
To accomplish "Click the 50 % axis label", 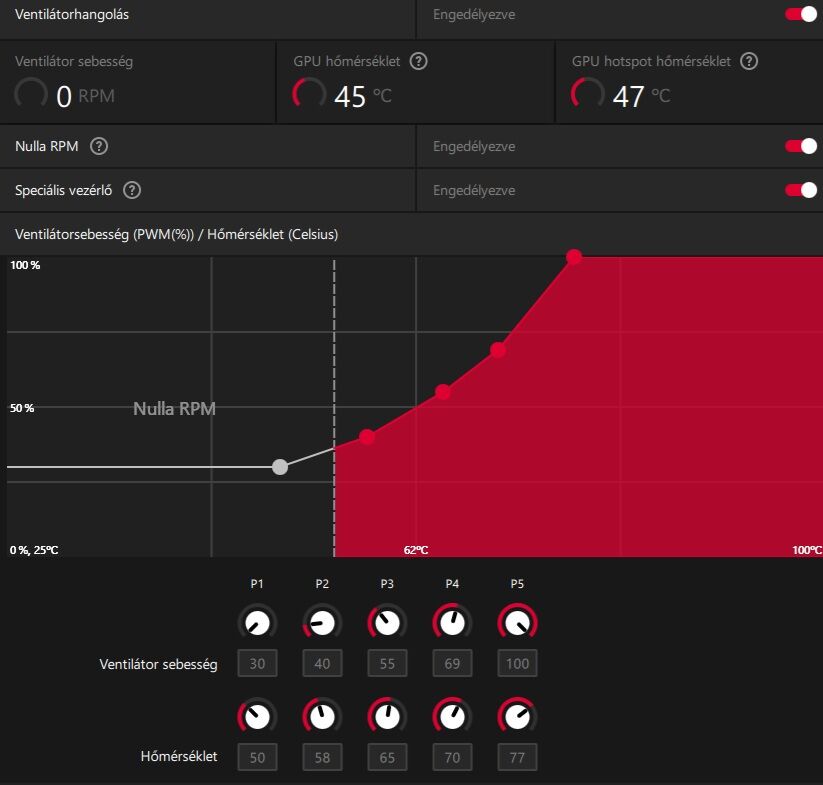I will [22, 408].
